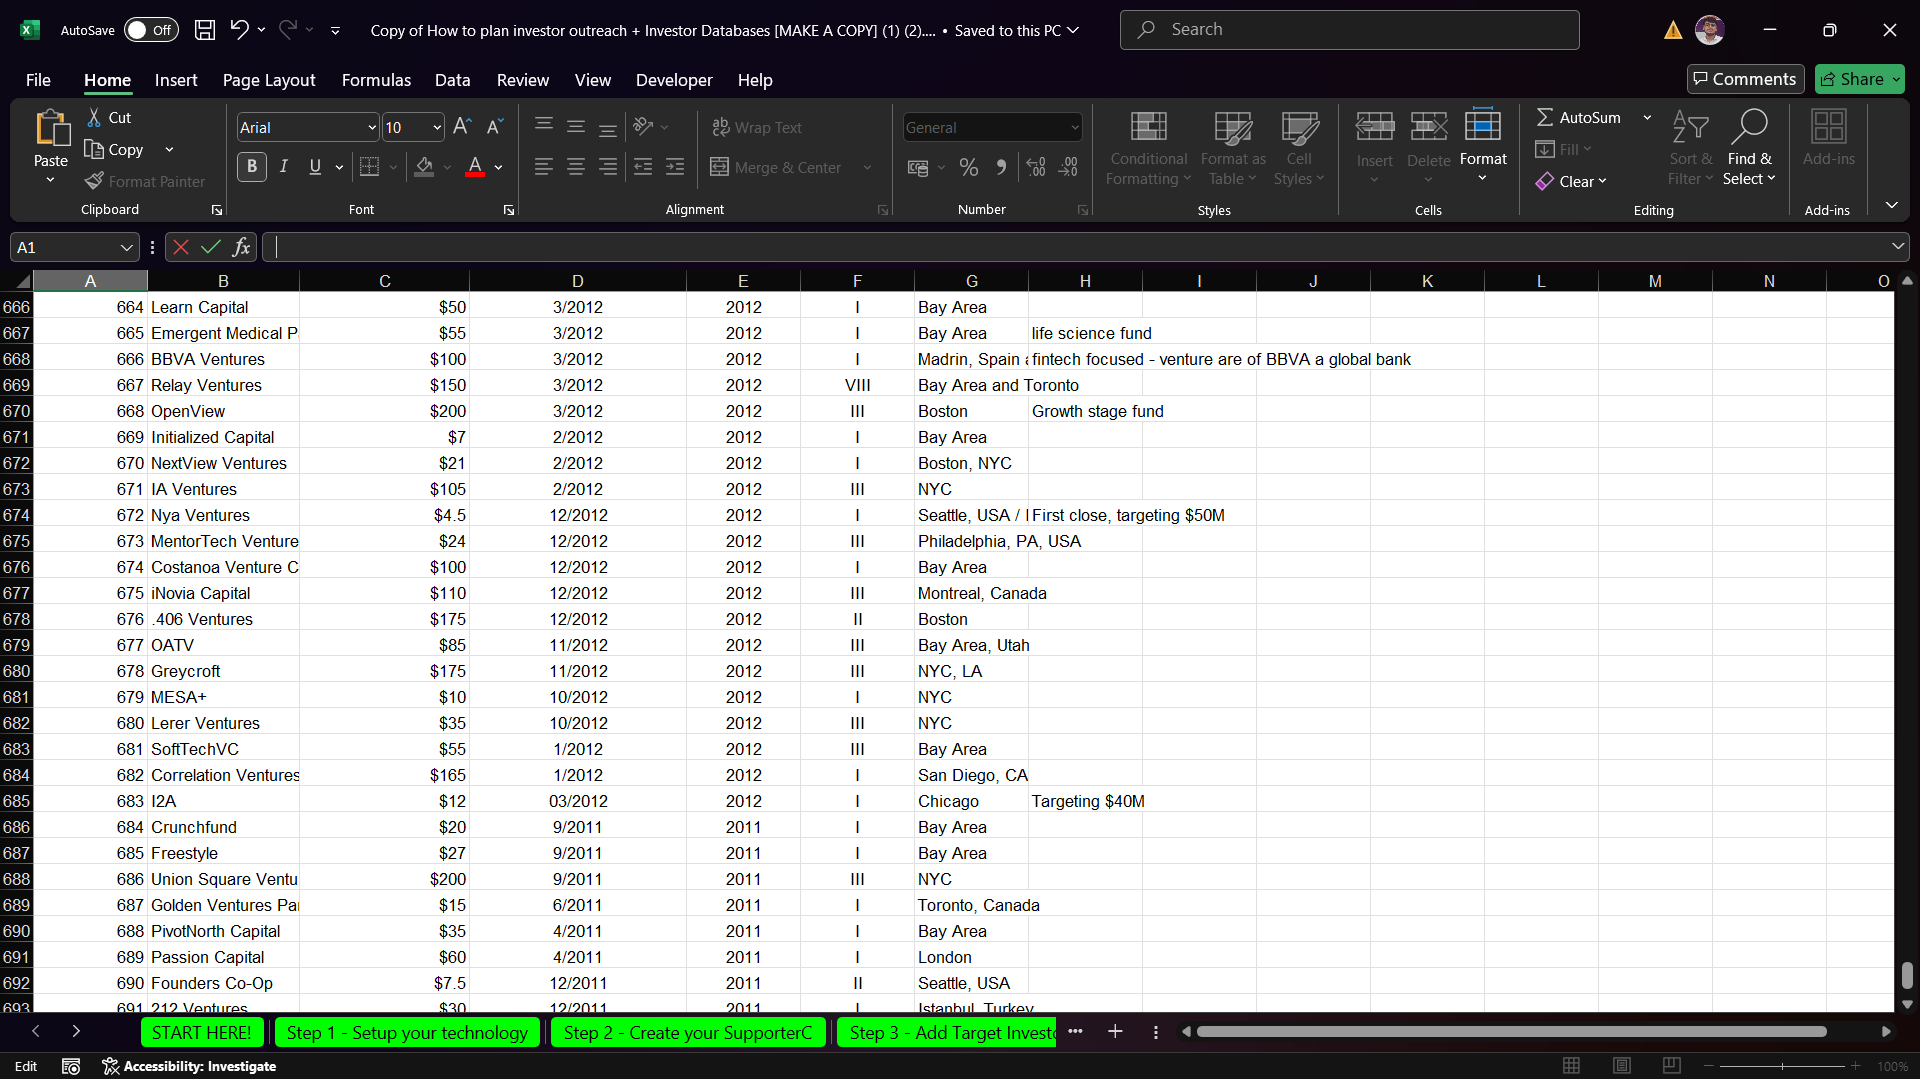The height and width of the screenshot is (1080, 1920).
Task: Click the Save icon in title bar
Action: click(205, 30)
